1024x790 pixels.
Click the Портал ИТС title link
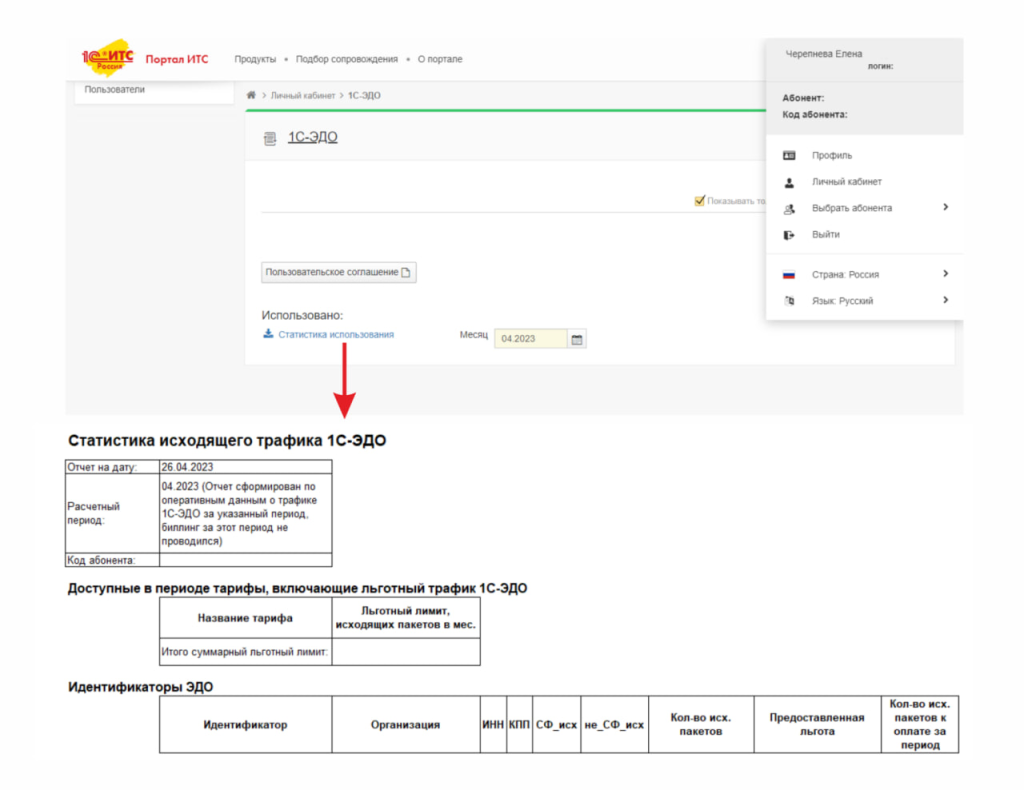click(177, 59)
